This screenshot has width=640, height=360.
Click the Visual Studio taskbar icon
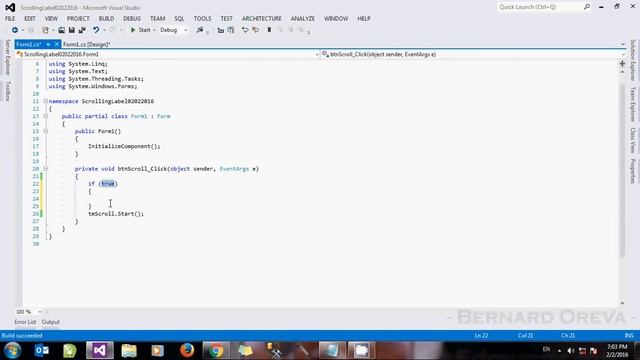click(x=100, y=351)
